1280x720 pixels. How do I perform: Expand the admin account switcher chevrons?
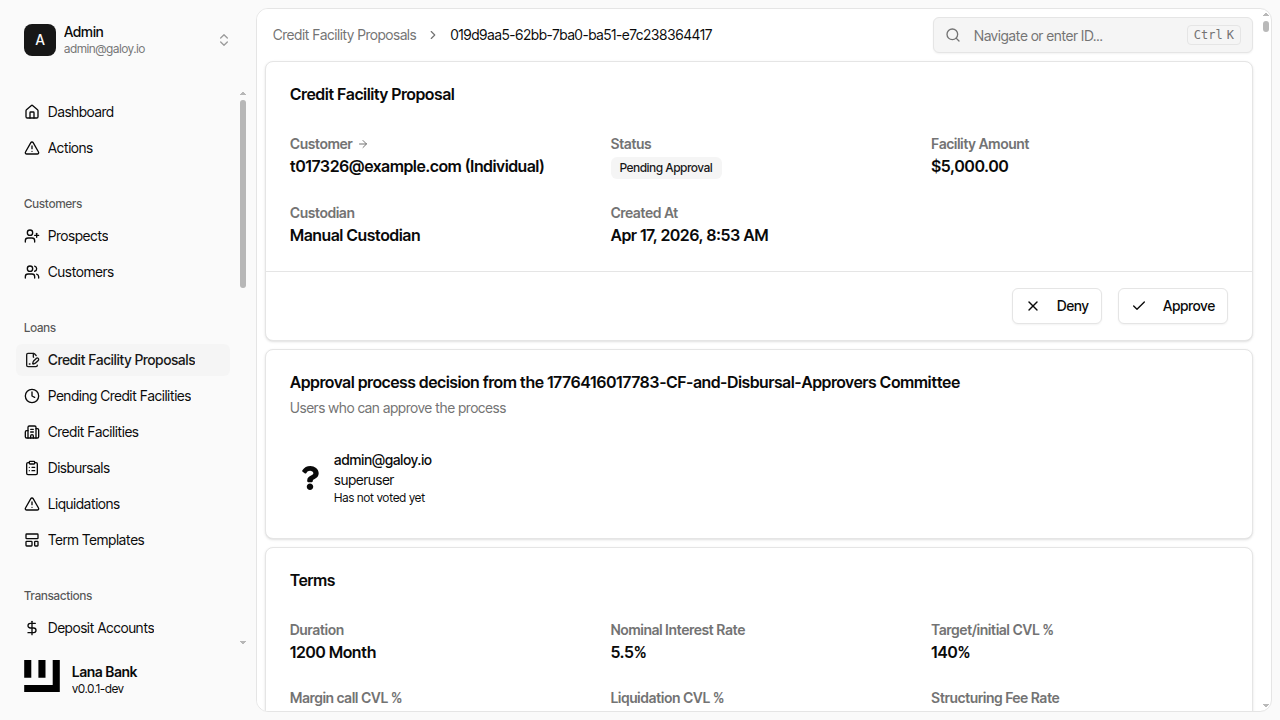pyautogui.click(x=224, y=40)
